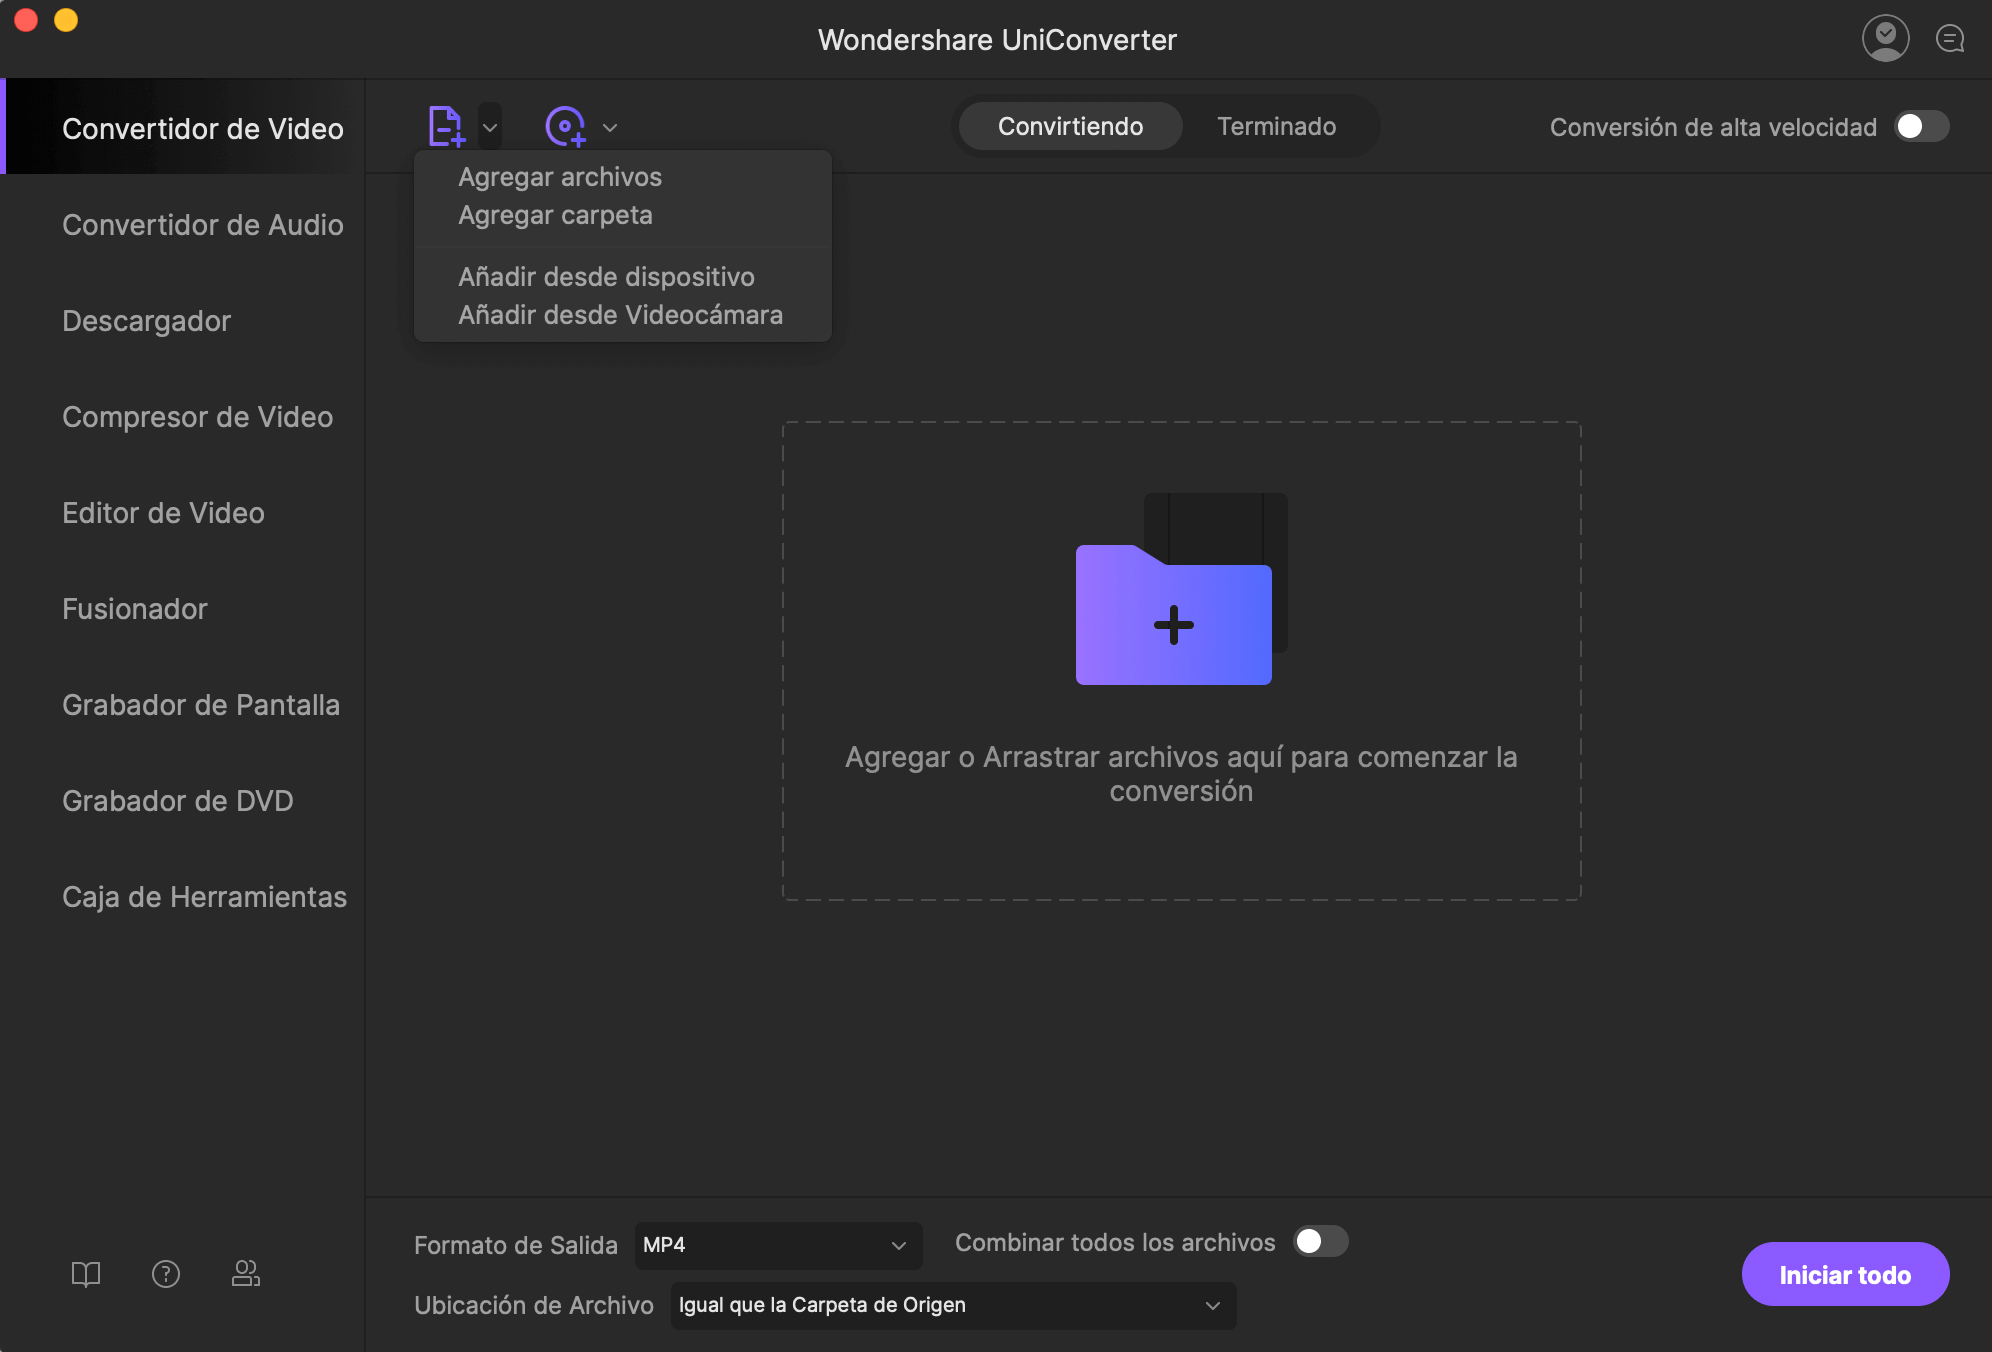Enable Combinar todos los archivos switch
The height and width of the screenshot is (1352, 1992).
(1320, 1241)
